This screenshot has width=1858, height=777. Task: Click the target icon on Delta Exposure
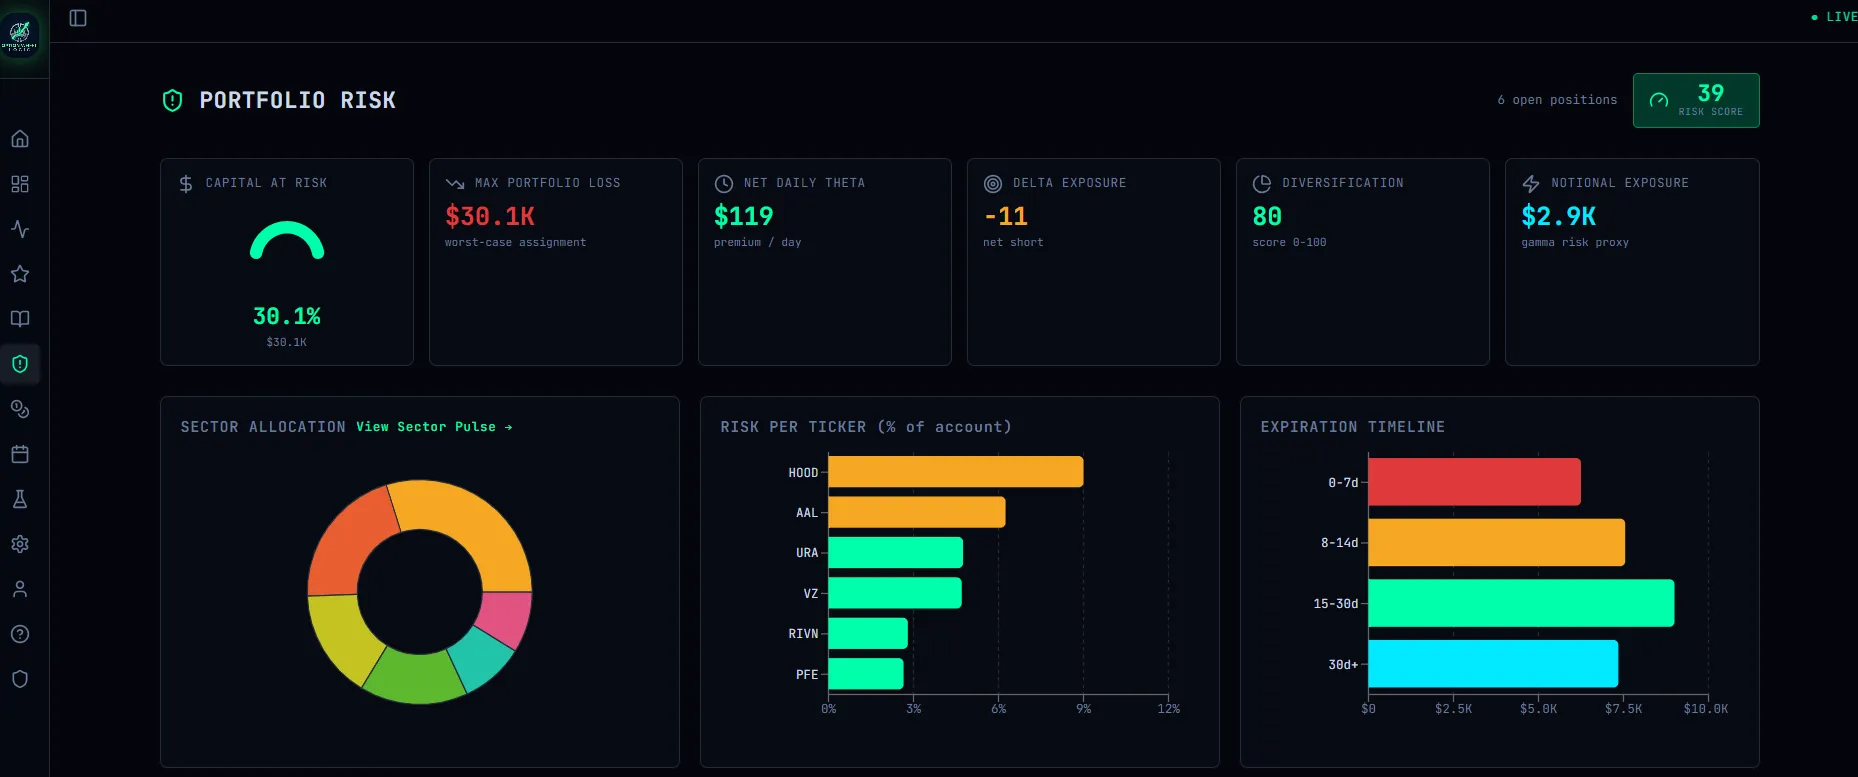coord(993,184)
